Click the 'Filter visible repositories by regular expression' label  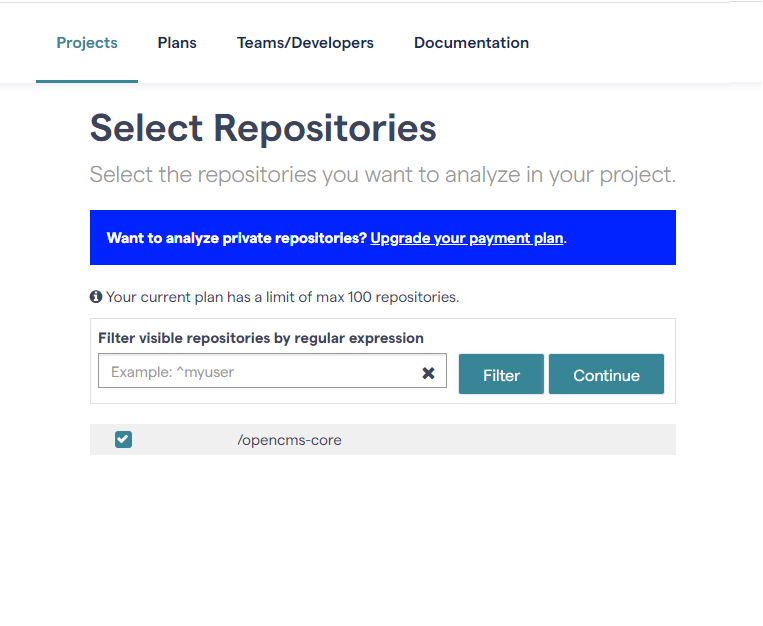tap(261, 338)
